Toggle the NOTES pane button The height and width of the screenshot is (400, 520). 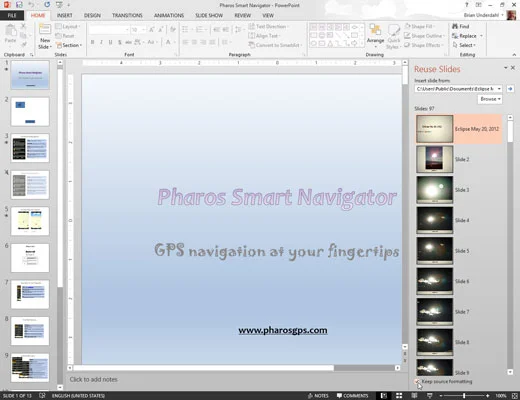[x=318, y=396]
